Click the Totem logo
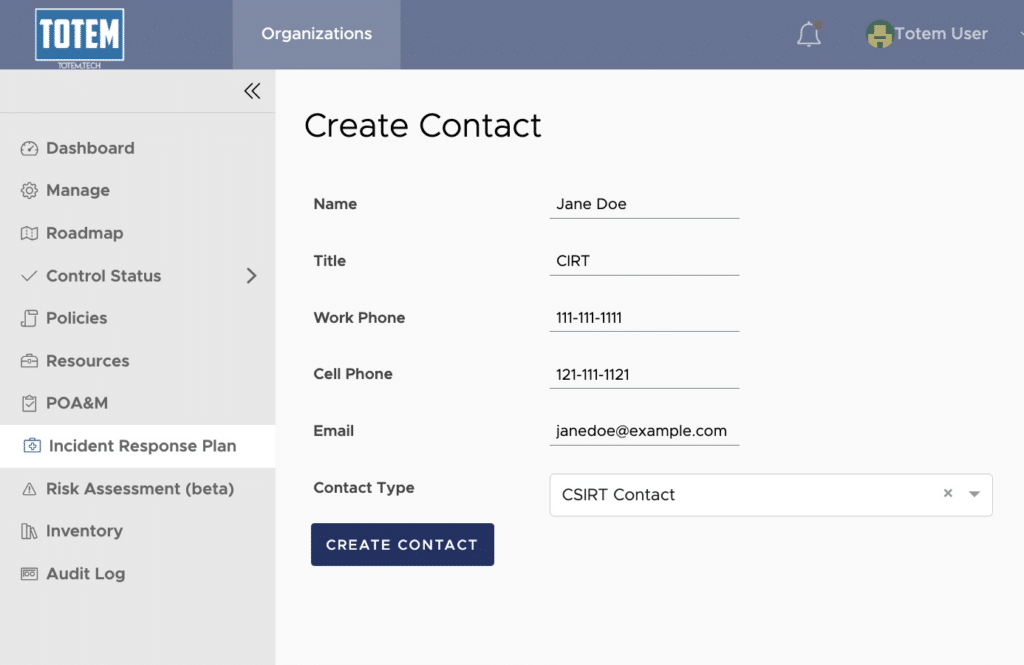The image size is (1024, 665). [80, 38]
